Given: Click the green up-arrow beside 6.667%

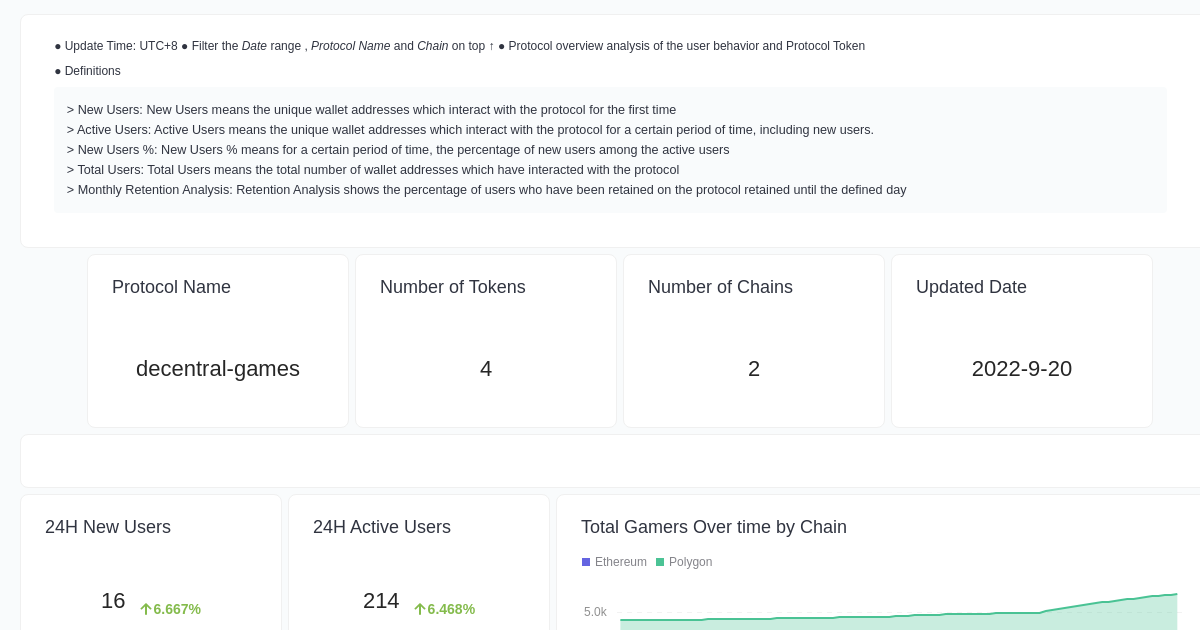Looking at the screenshot, I should (146, 609).
